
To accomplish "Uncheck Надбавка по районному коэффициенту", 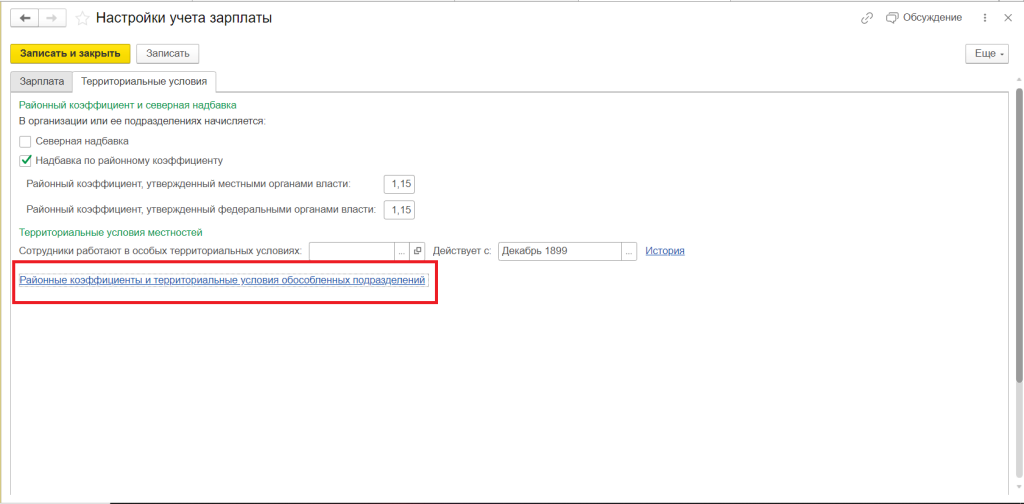I will (25, 160).
